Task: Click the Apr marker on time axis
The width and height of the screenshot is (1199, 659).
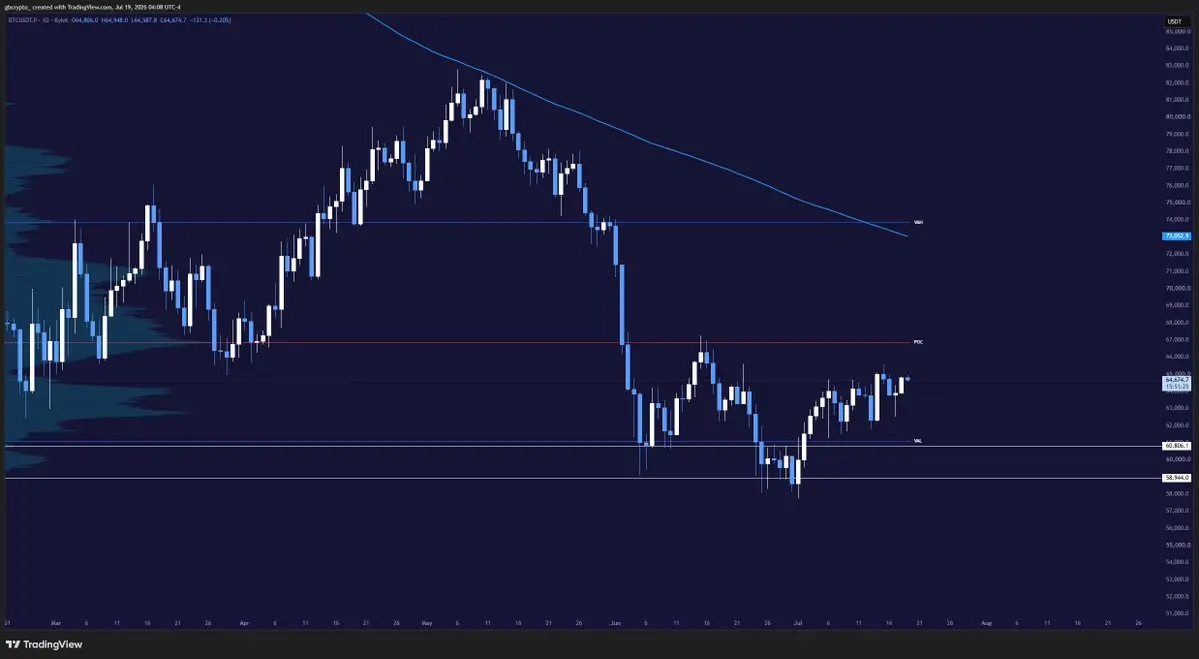Action: 244,623
